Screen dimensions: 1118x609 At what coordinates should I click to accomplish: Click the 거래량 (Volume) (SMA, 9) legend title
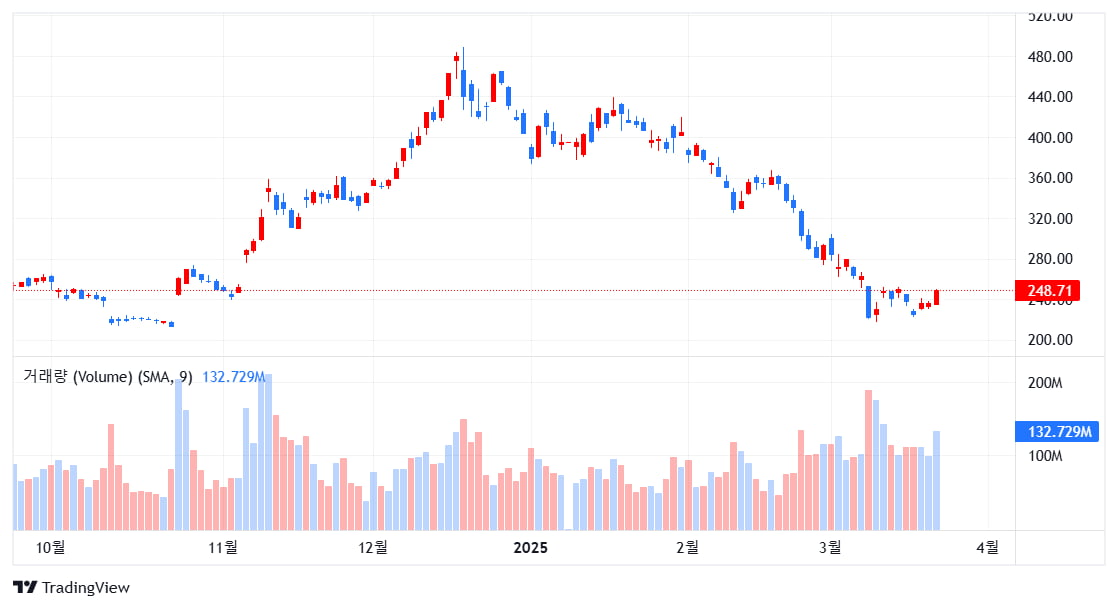click(108, 377)
